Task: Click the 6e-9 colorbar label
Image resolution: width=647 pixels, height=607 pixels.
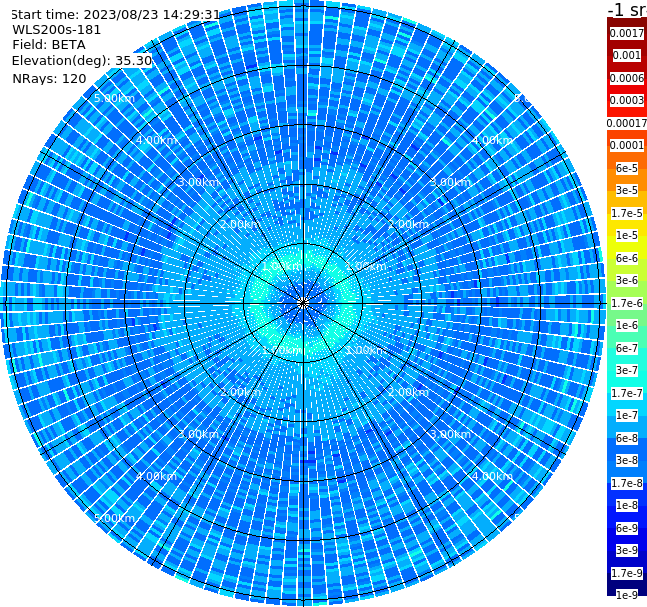Action: pyautogui.click(x=627, y=528)
